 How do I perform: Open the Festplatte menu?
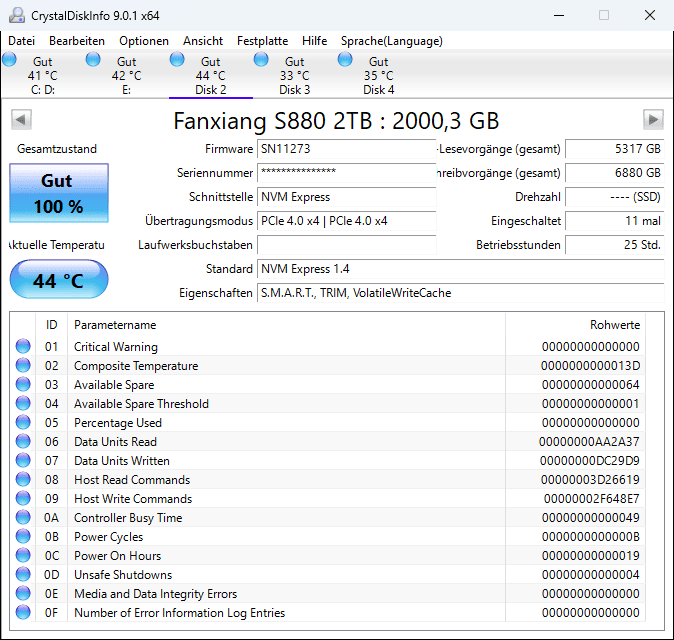(263, 41)
